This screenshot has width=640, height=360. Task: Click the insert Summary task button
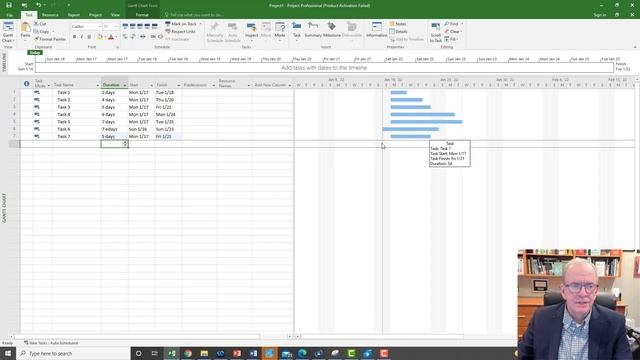click(x=313, y=30)
